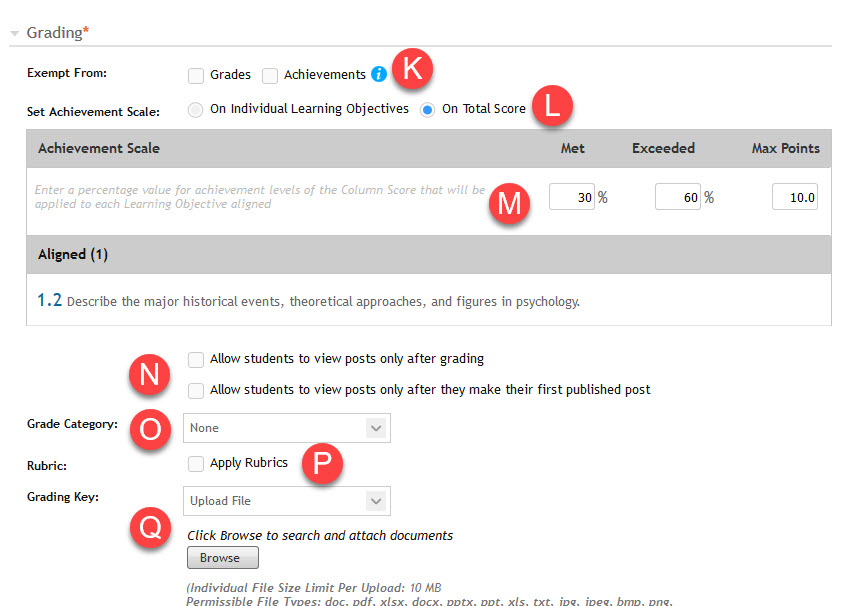Click the red M annotation marker

tap(509, 203)
